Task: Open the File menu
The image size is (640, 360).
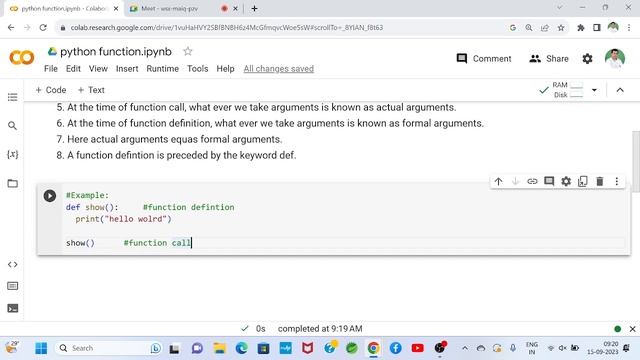Action: (51, 69)
